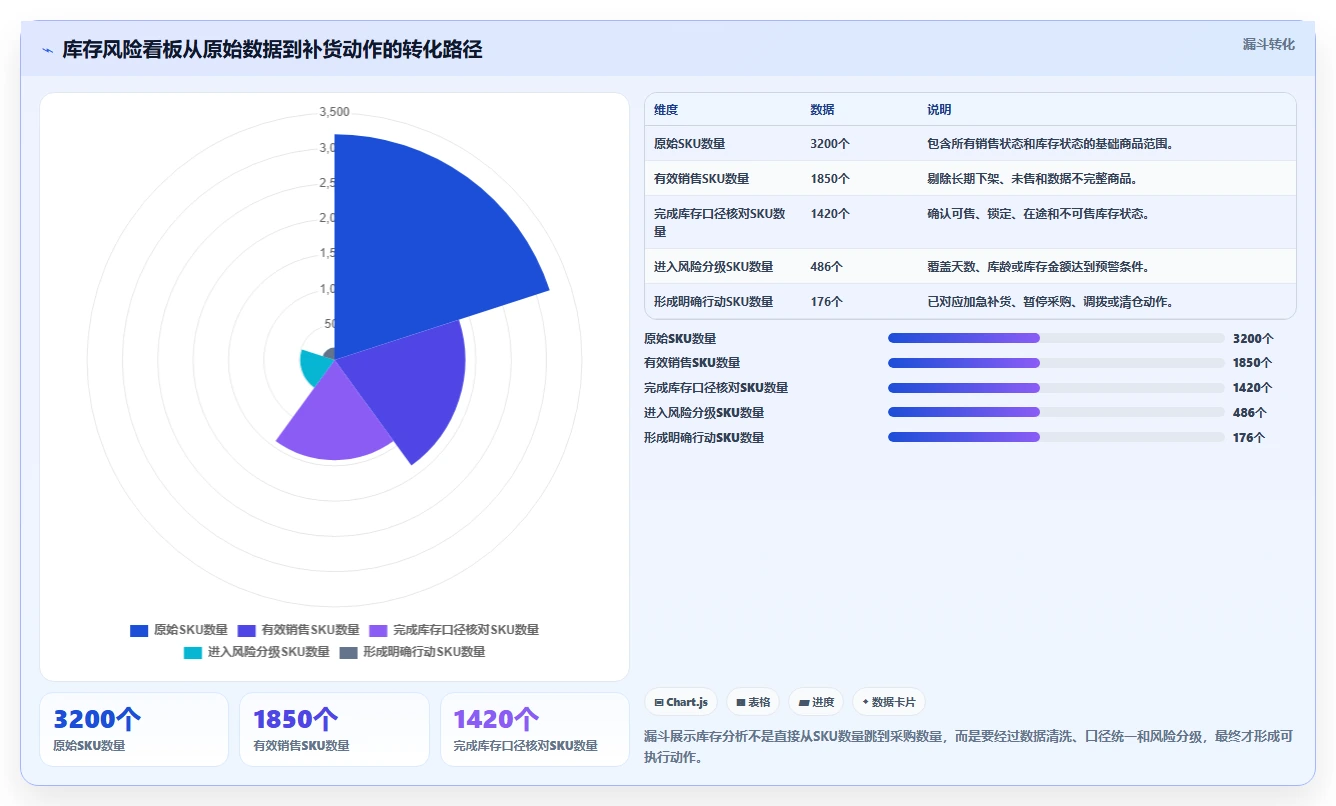Toggle 完成库存口径核对SKU数量 legend item
This screenshot has height=806, width=1336.
pos(454,630)
